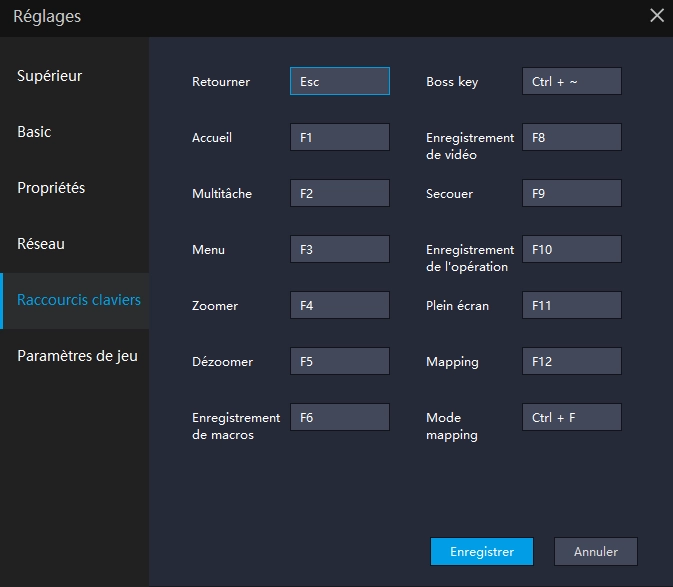Close the Réglages window with X

pos(656,16)
